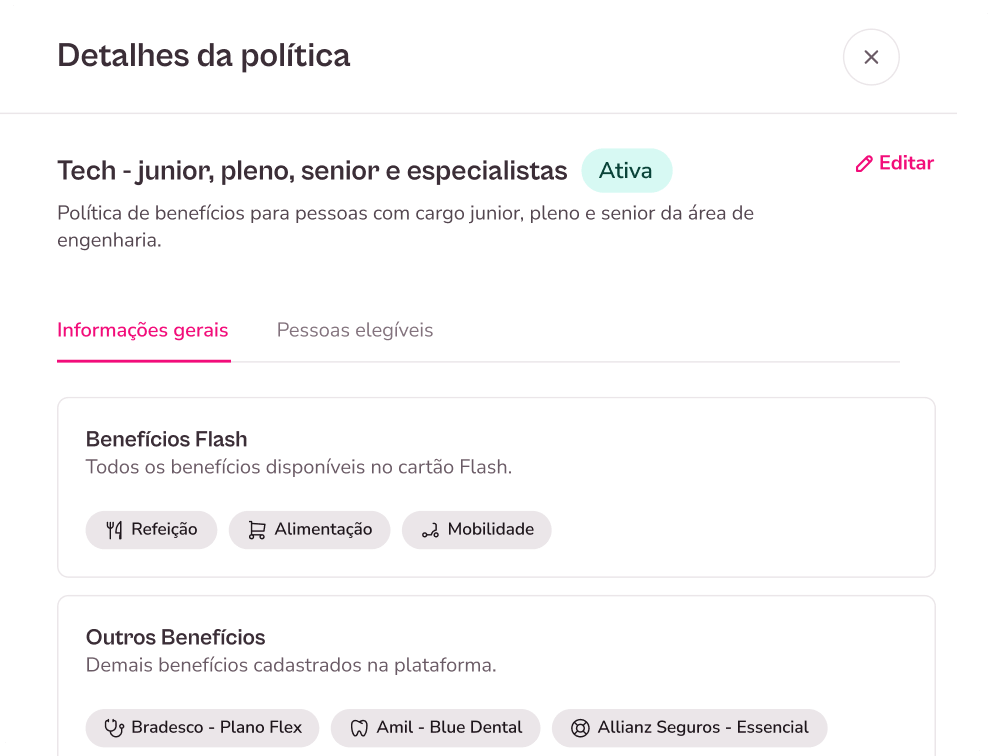Click the Benefícios Flash card heading

[166, 439]
